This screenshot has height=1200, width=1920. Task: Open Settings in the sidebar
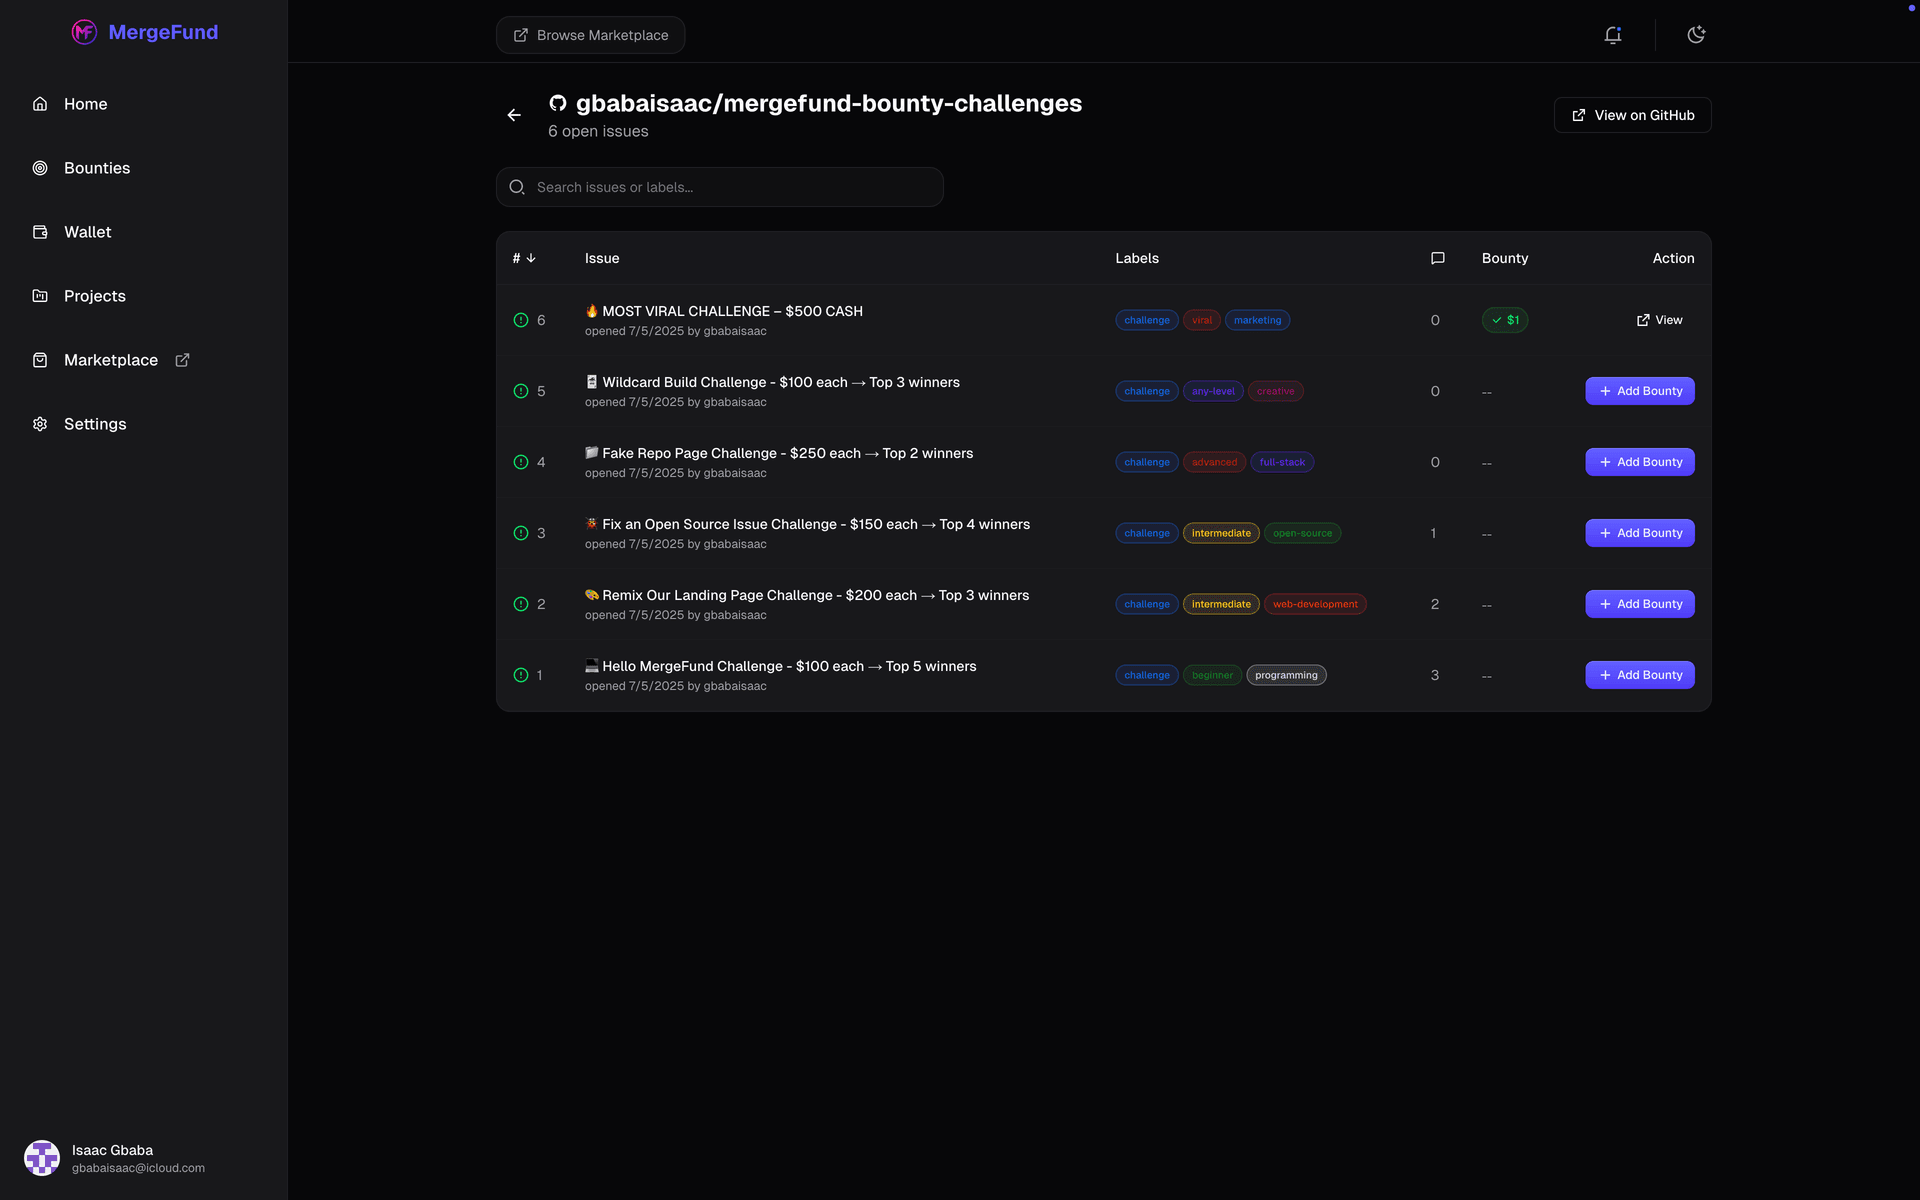pyautogui.click(x=94, y=424)
